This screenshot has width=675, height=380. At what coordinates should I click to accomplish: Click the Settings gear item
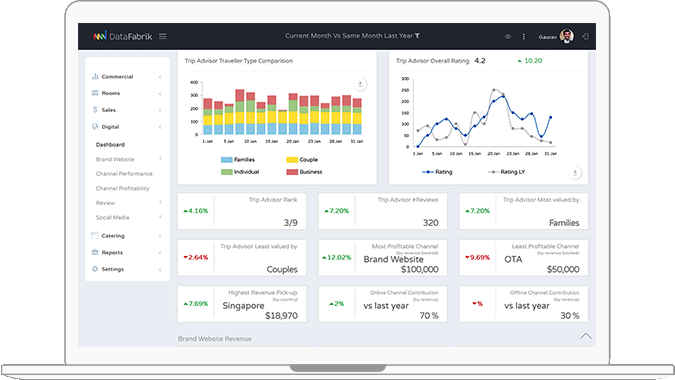(x=127, y=269)
